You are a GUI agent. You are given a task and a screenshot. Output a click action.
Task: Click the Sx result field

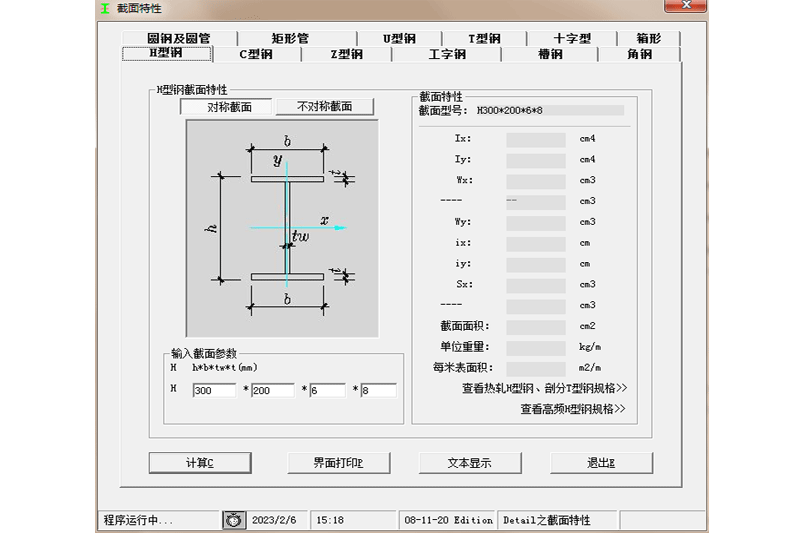[536, 286]
